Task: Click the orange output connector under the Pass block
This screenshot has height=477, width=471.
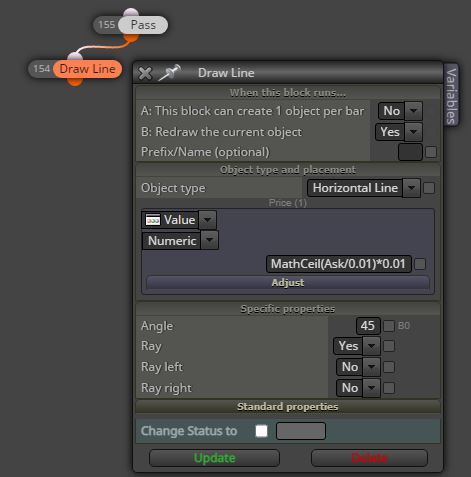Action: click(x=131, y=38)
